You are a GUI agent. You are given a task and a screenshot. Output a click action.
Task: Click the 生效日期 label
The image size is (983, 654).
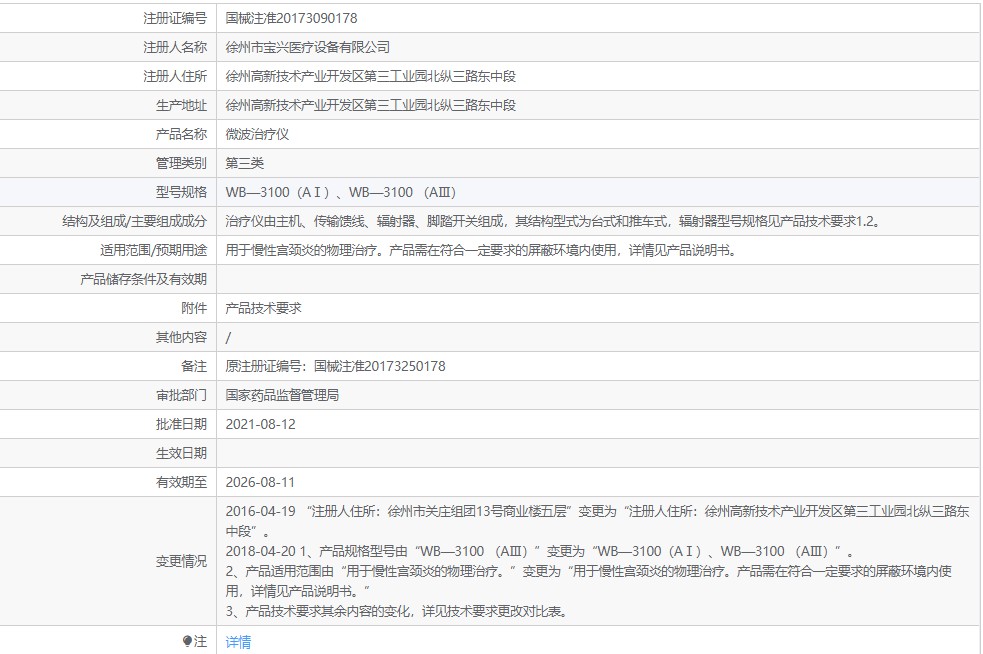pyautogui.click(x=181, y=453)
